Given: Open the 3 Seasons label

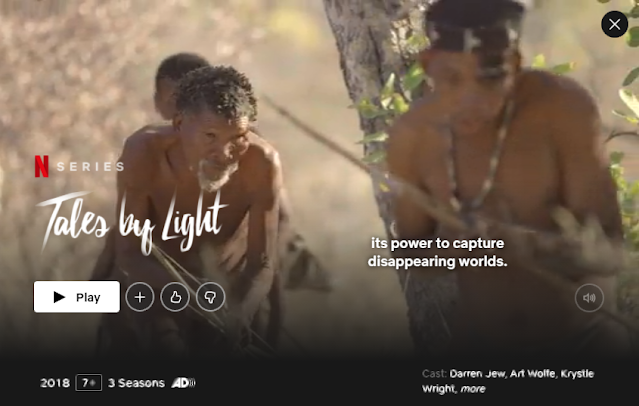Looking at the screenshot, I should pos(136,383).
